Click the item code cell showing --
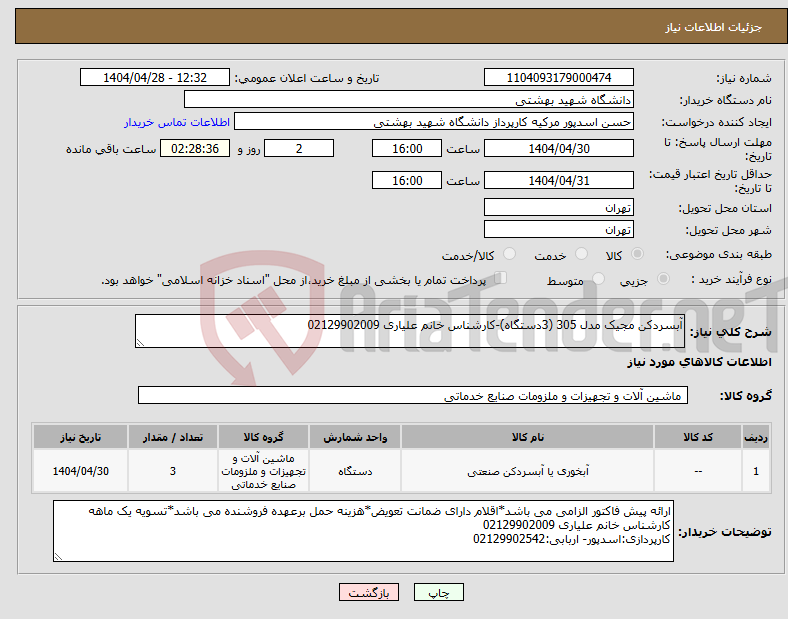The width and height of the screenshot is (788, 619). click(x=698, y=471)
